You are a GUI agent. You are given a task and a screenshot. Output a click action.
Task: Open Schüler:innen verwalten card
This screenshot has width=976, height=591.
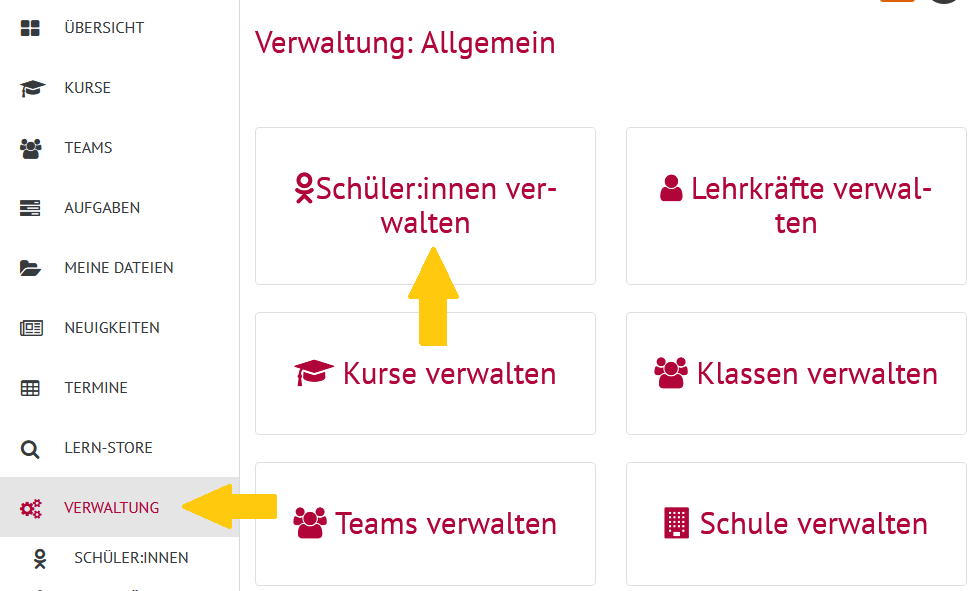tap(425, 206)
